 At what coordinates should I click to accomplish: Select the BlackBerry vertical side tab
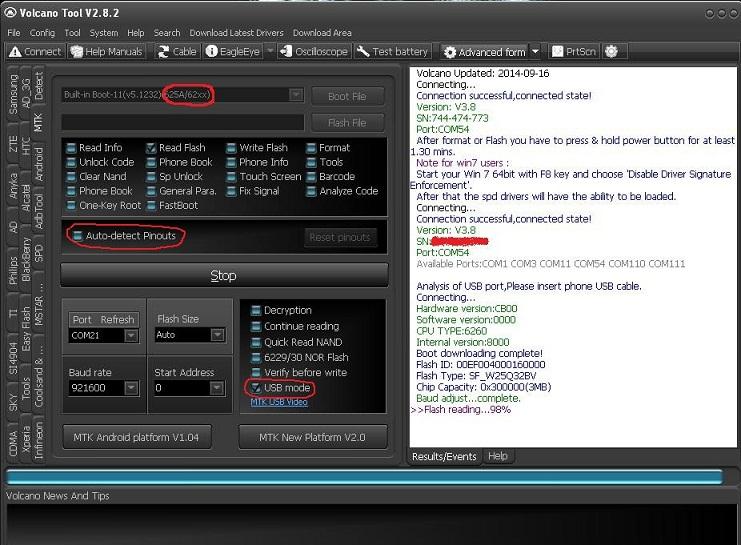coord(26,260)
